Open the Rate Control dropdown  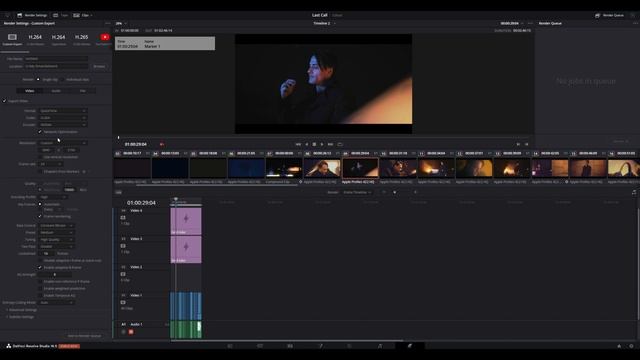[x=56, y=225]
